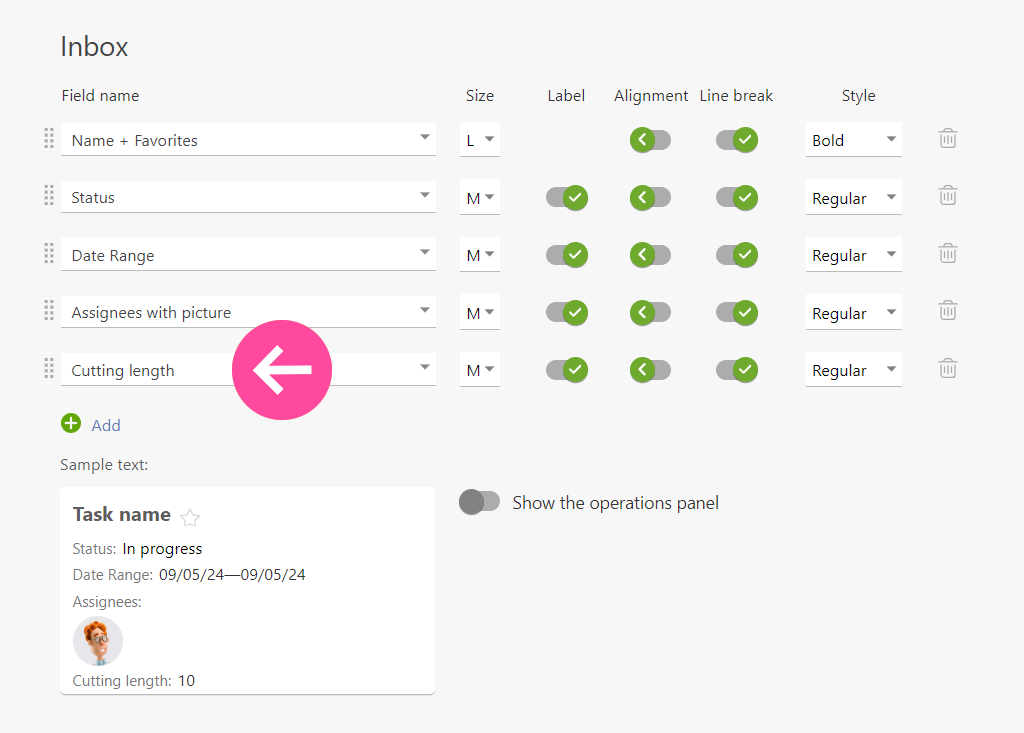The width and height of the screenshot is (1024, 733).
Task: Star the Task name in sample card
Action: [x=190, y=518]
